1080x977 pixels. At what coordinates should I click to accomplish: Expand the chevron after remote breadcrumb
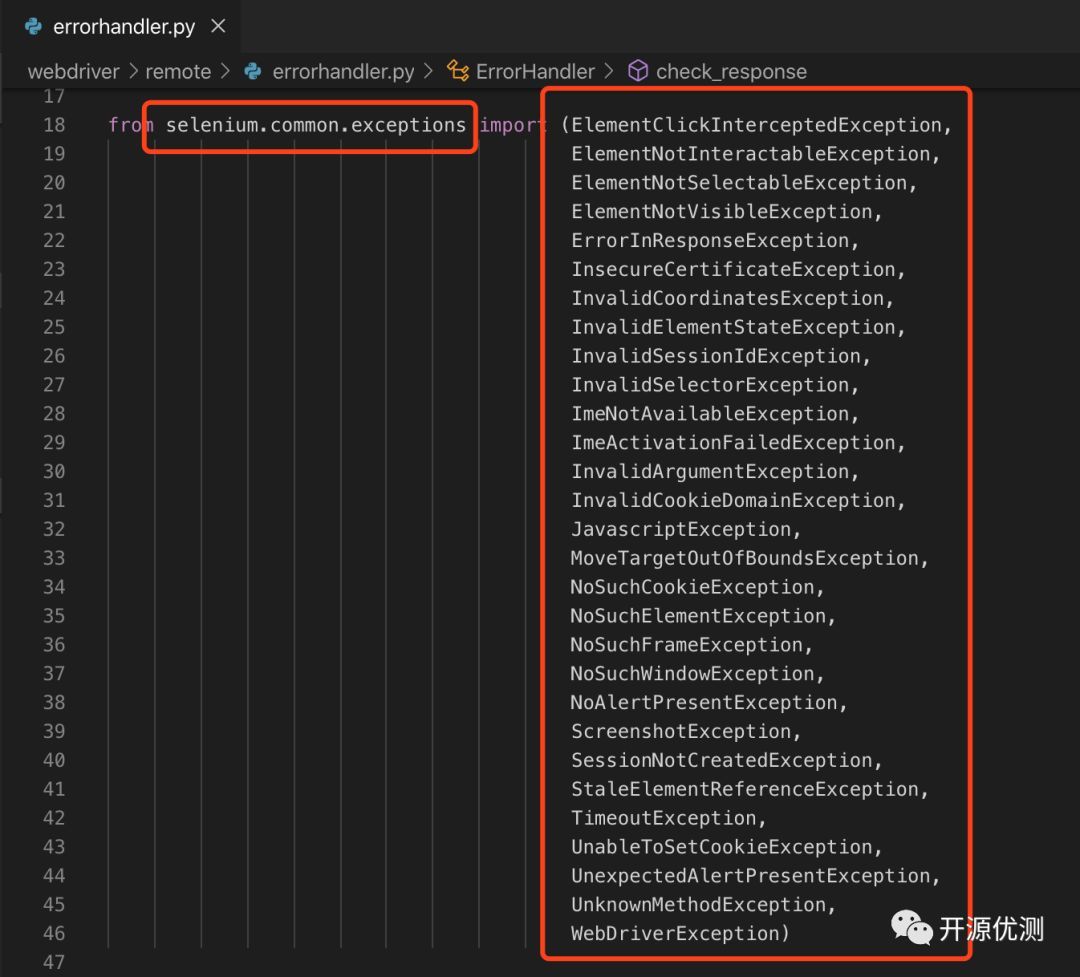point(225,71)
